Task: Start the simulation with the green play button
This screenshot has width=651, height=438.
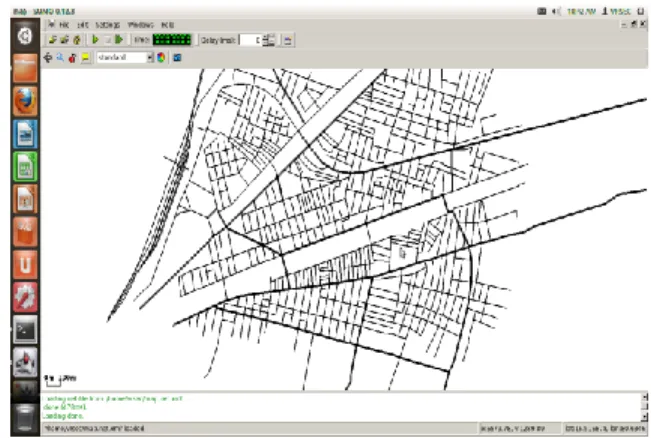Action: 95,39
